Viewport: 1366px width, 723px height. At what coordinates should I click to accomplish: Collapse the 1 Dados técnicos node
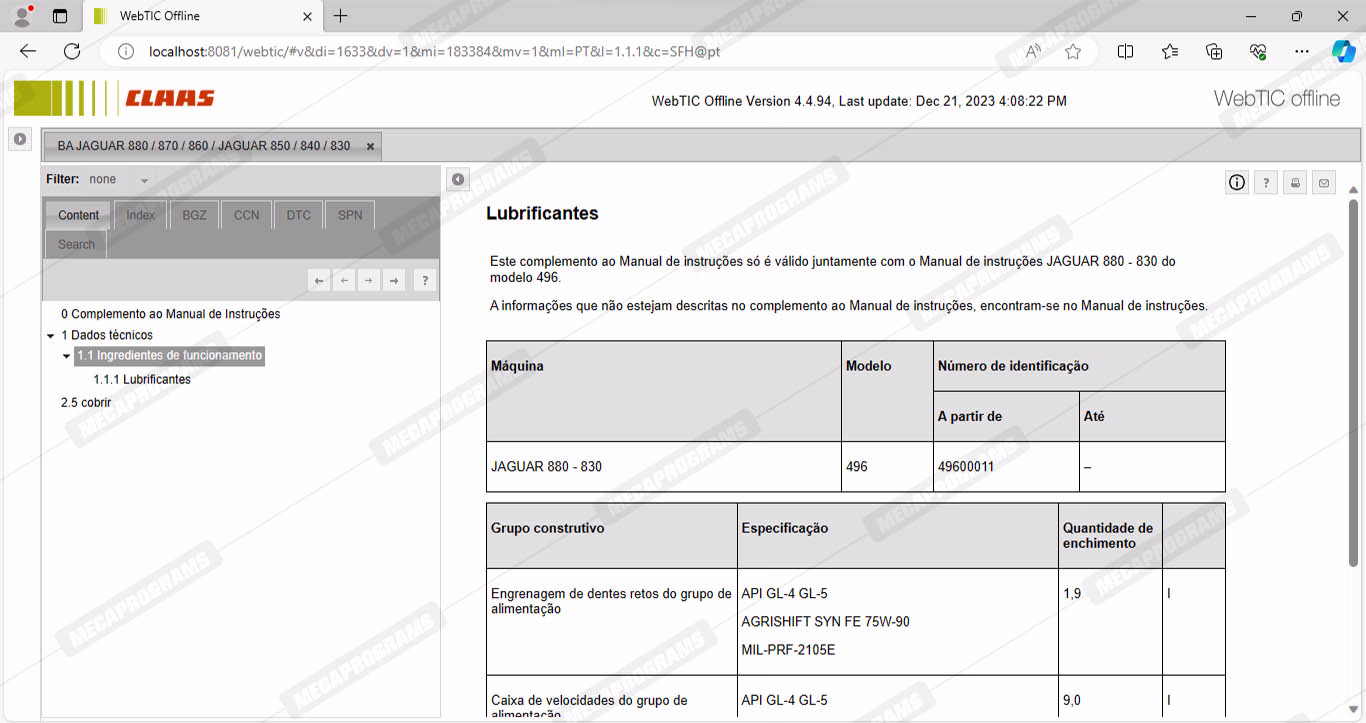click(51, 336)
